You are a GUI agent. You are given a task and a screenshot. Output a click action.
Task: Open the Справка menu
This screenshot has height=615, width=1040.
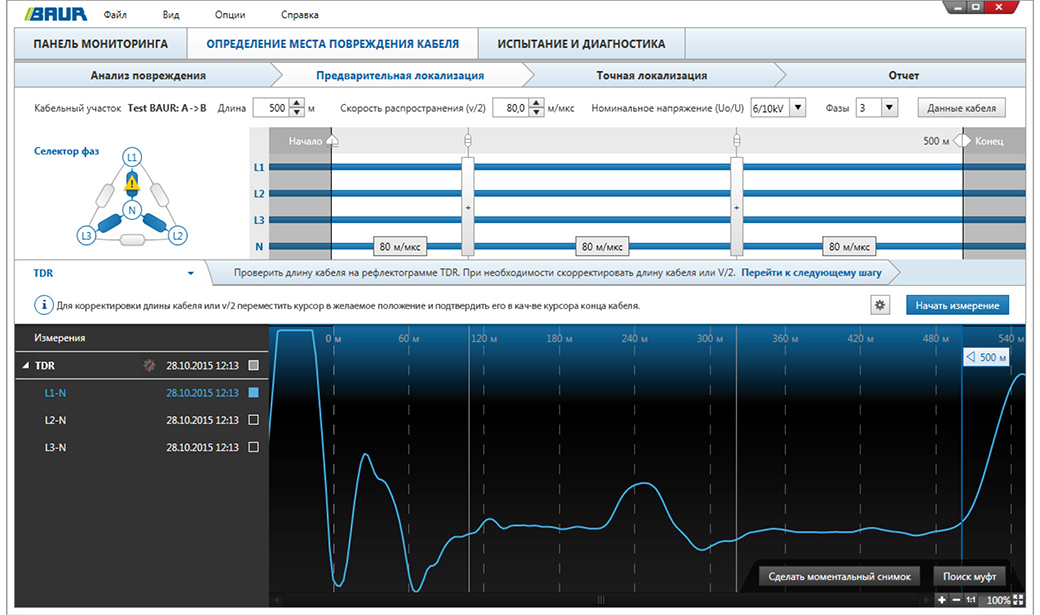point(300,15)
